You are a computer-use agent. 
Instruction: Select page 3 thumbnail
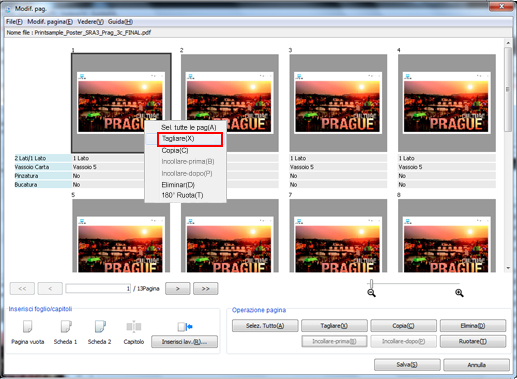[338, 103]
